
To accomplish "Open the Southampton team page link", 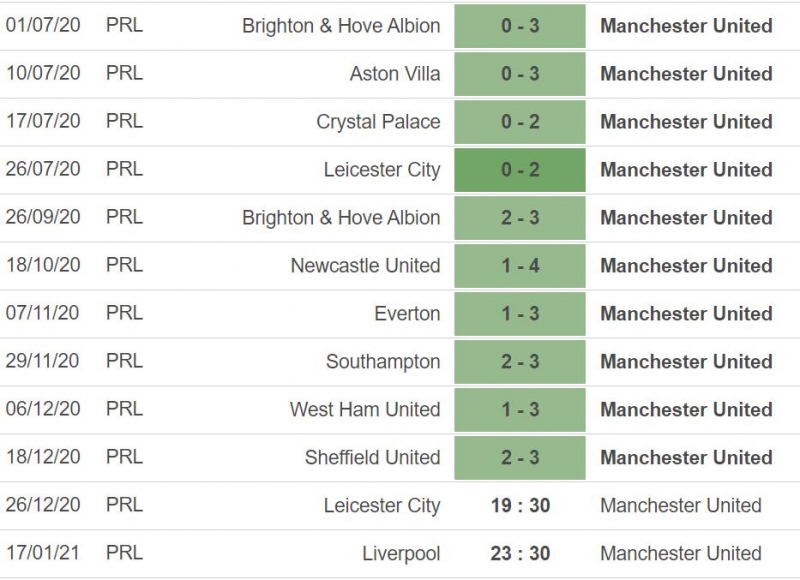I will 383,362.
